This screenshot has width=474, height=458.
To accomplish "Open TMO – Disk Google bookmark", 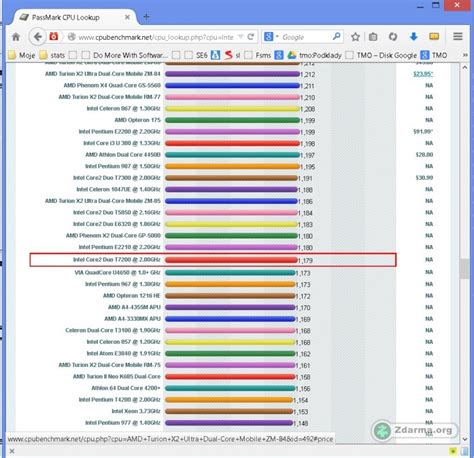I will (x=381, y=55).
